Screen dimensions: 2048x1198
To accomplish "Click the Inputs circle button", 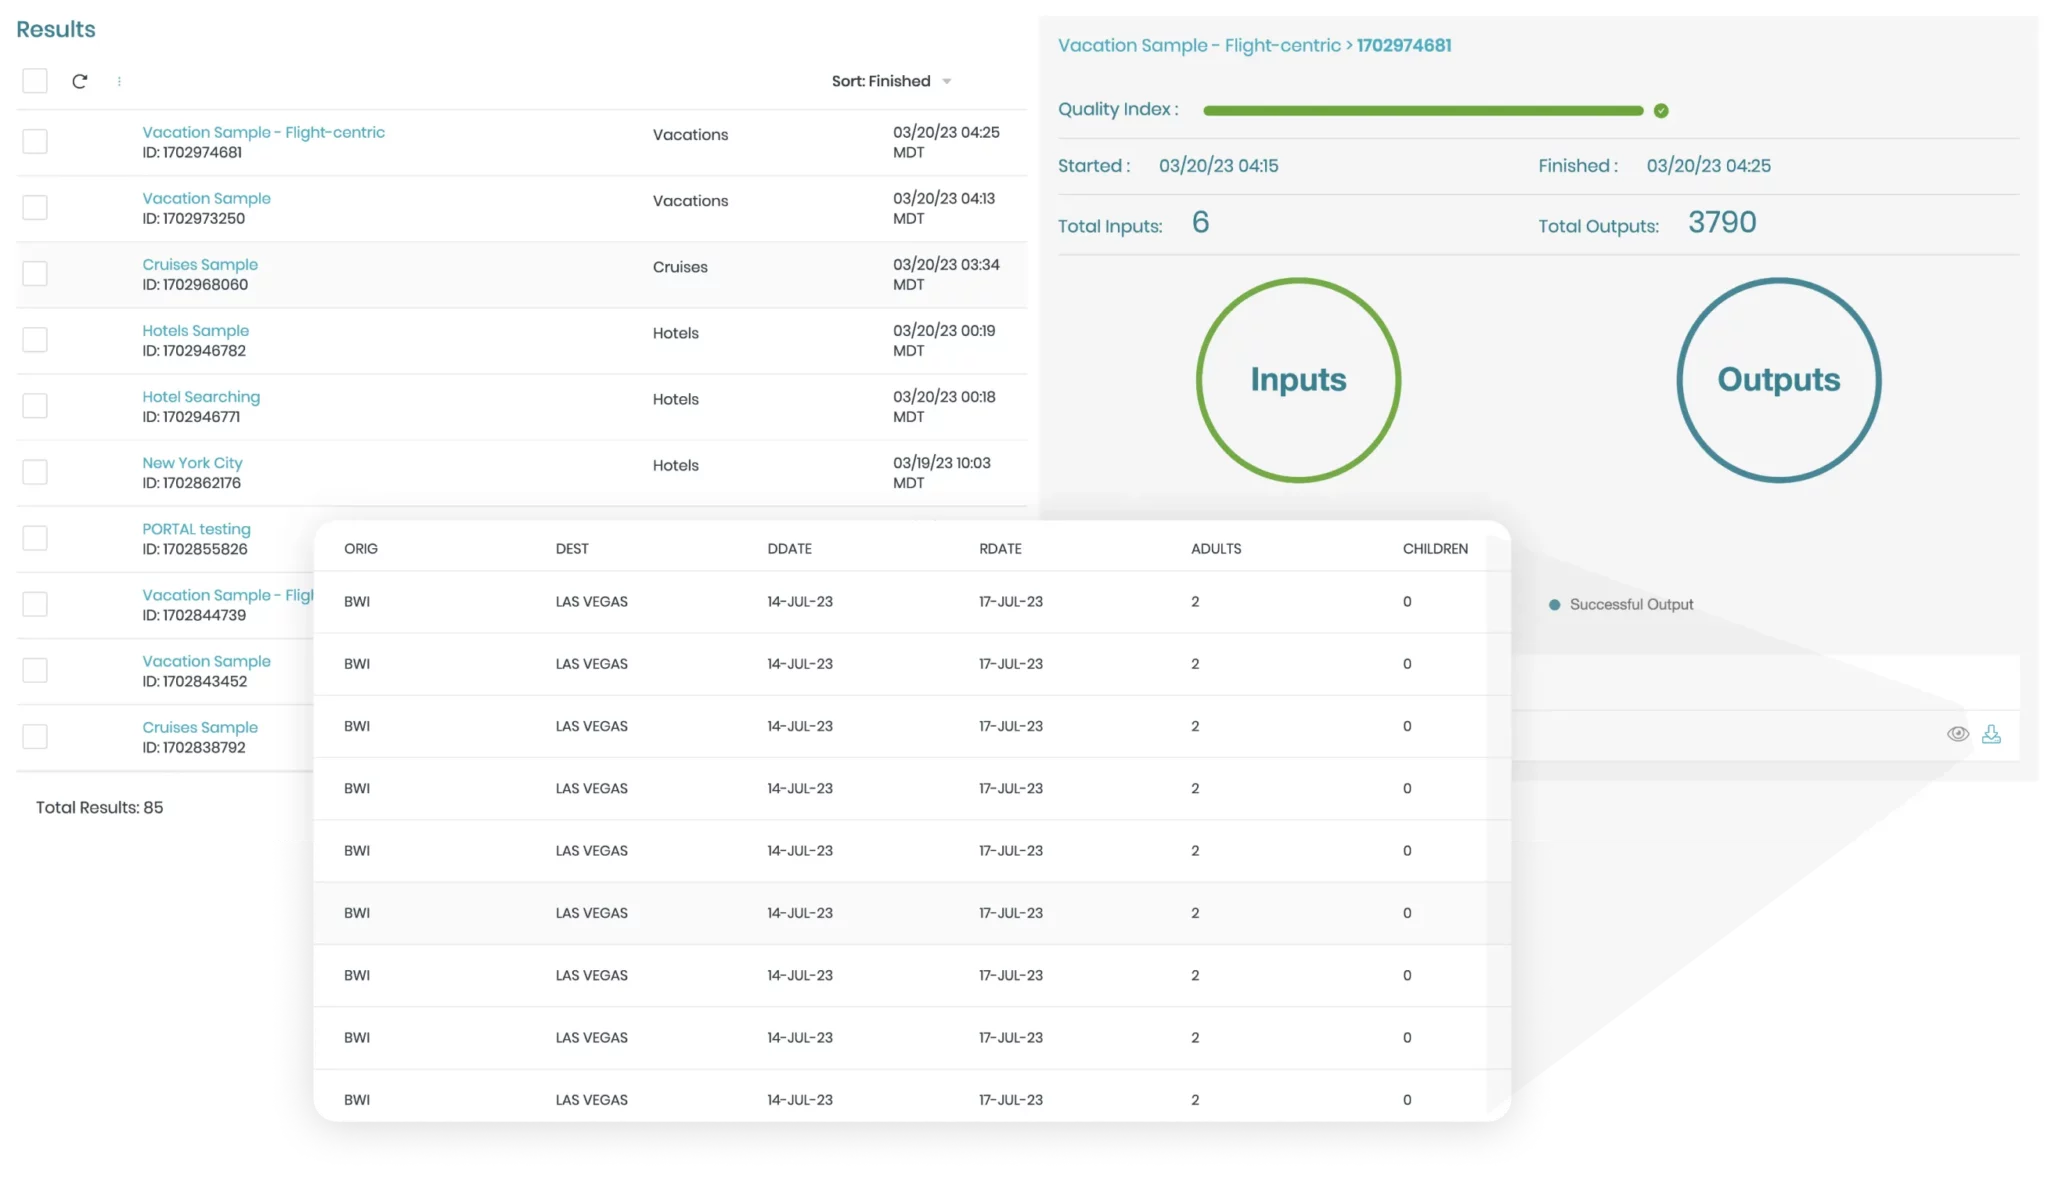I will tap(1298, 380).
